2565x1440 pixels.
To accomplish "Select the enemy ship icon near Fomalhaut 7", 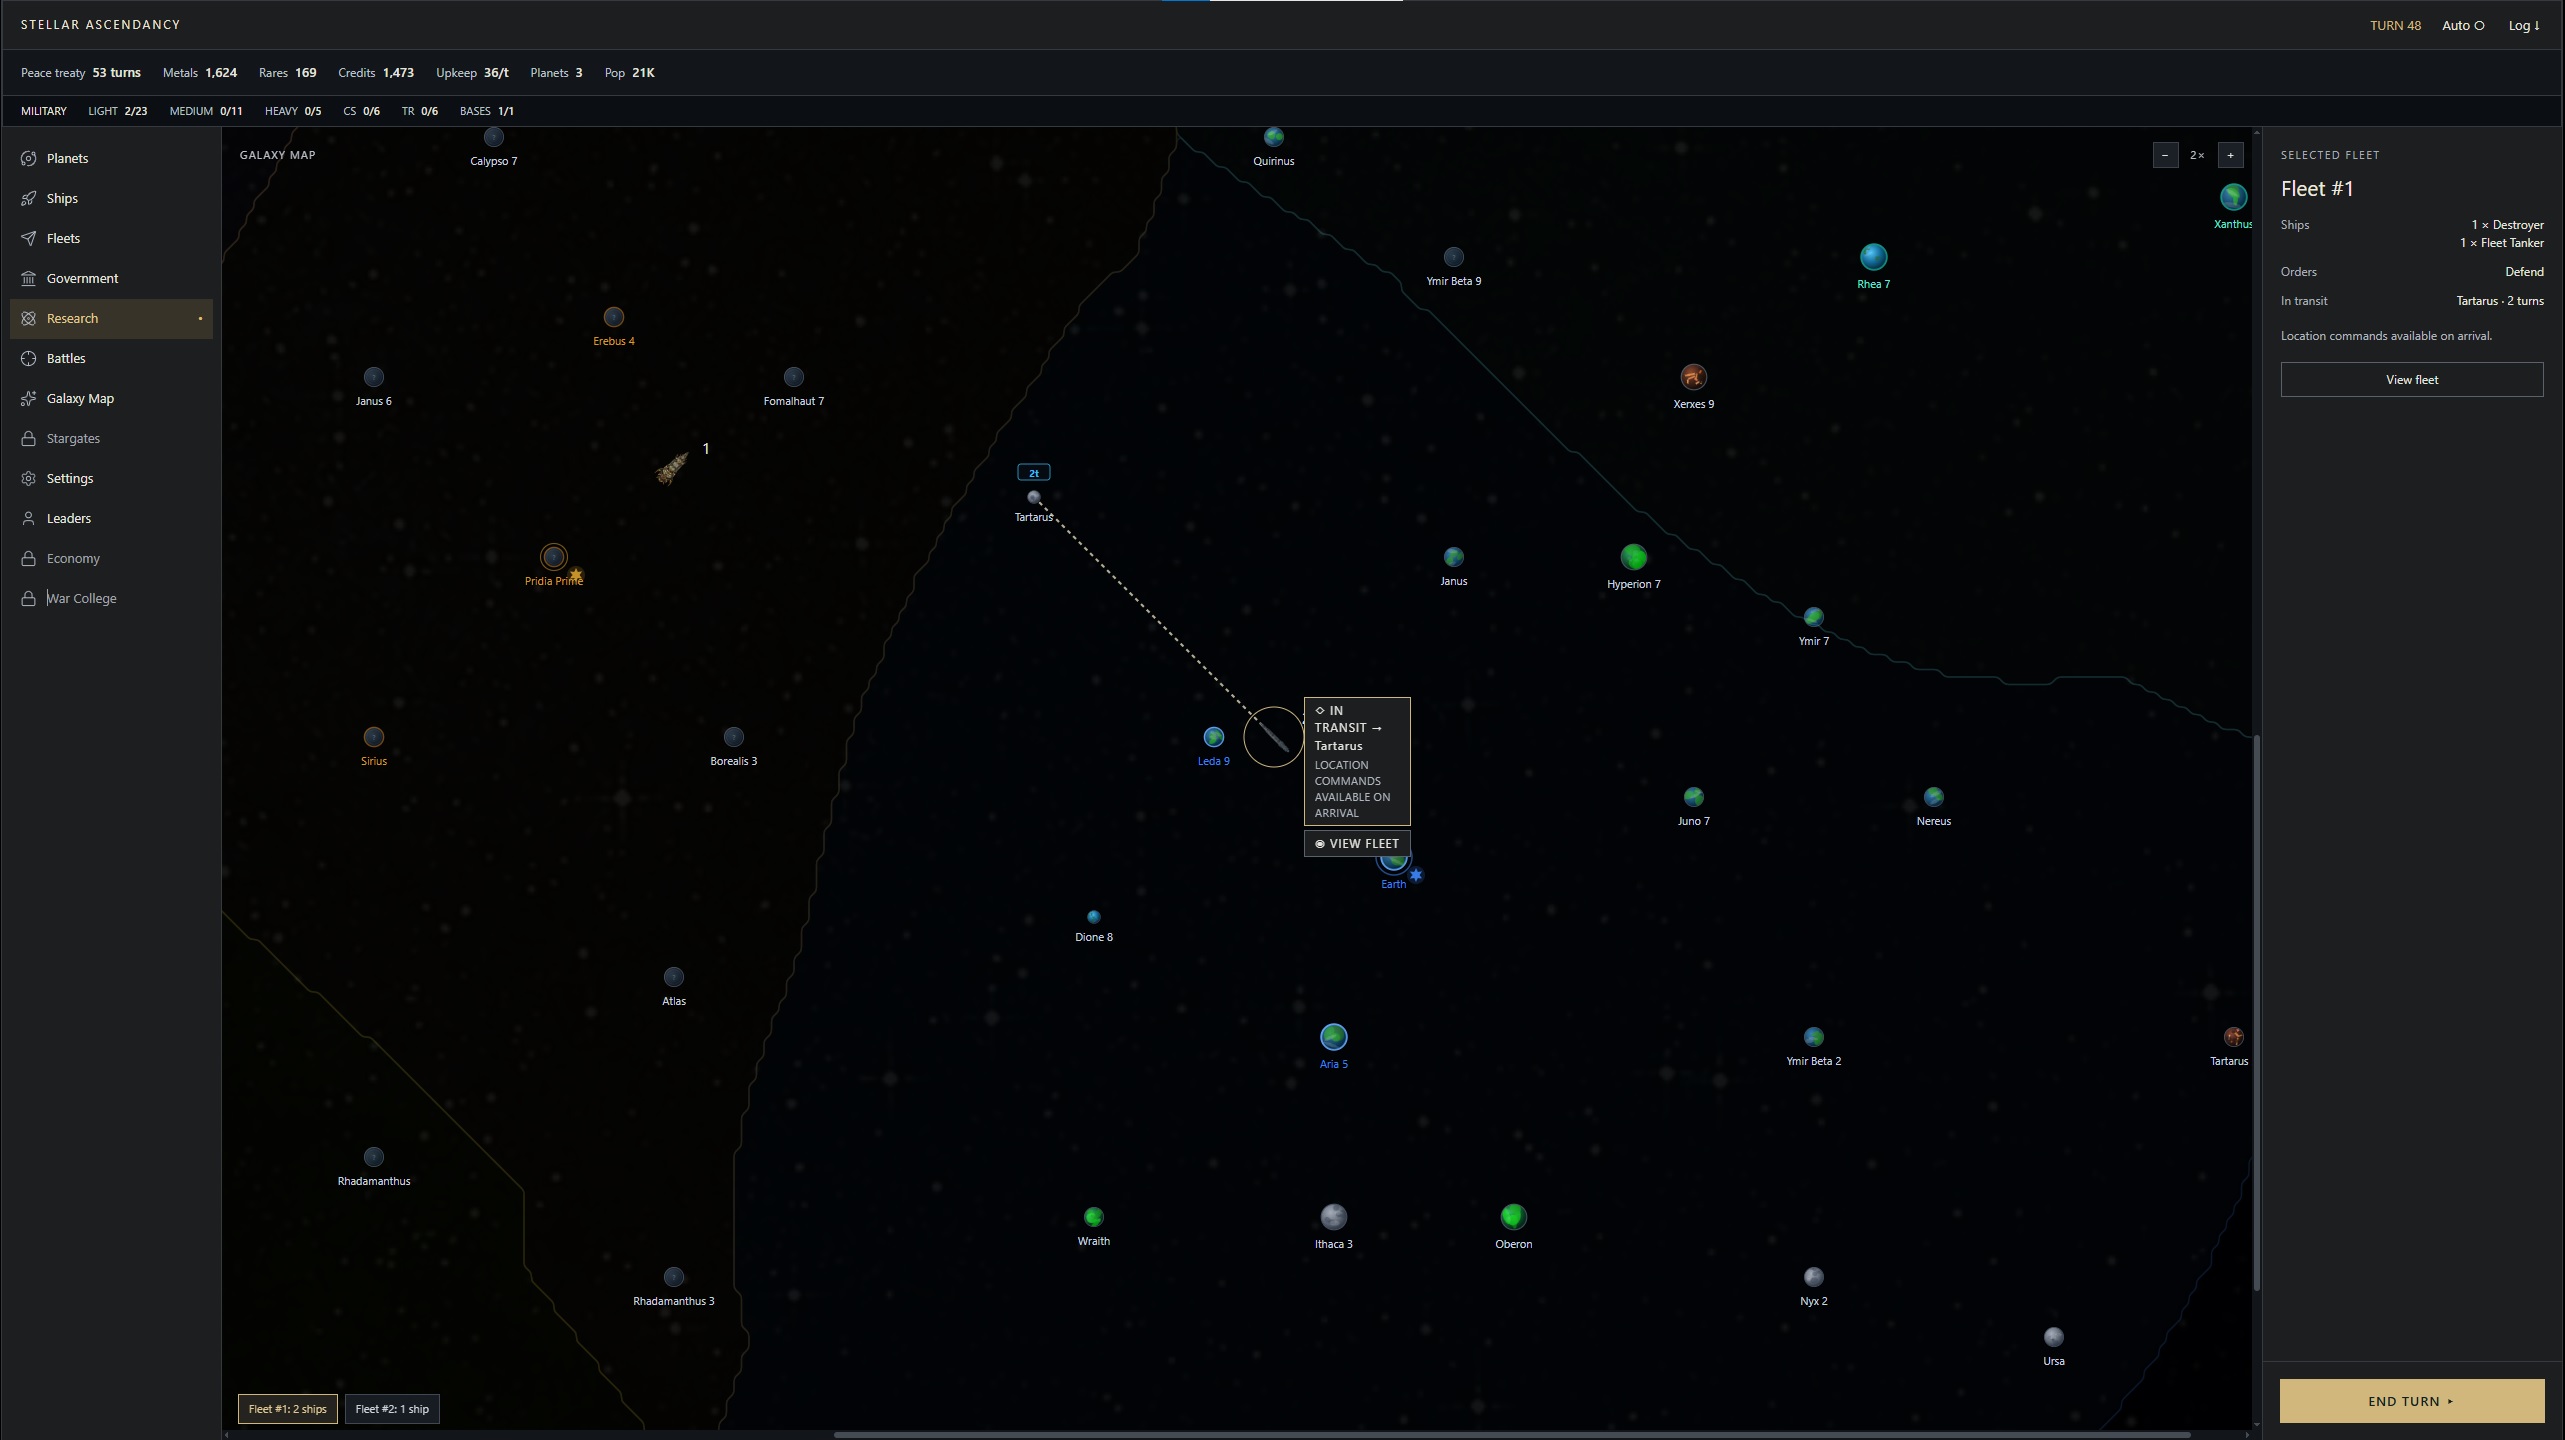I will tap(672, 467).
